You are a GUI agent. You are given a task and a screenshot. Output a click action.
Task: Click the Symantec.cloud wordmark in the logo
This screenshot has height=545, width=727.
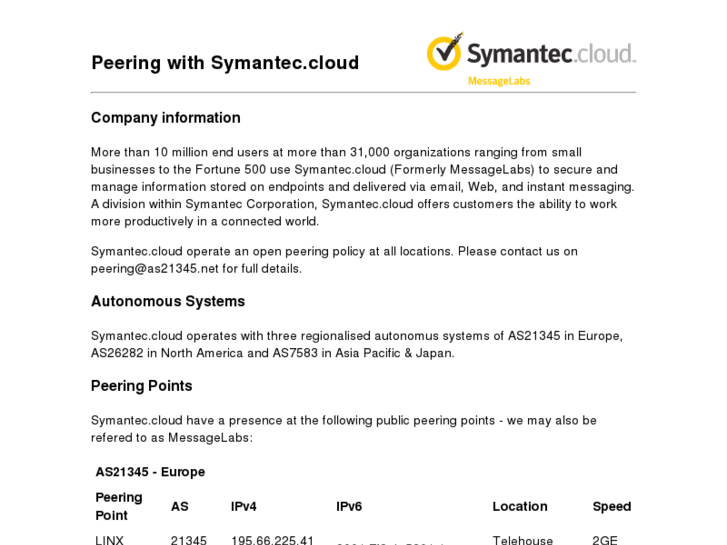pyautogui.click(x=552, y=54)
